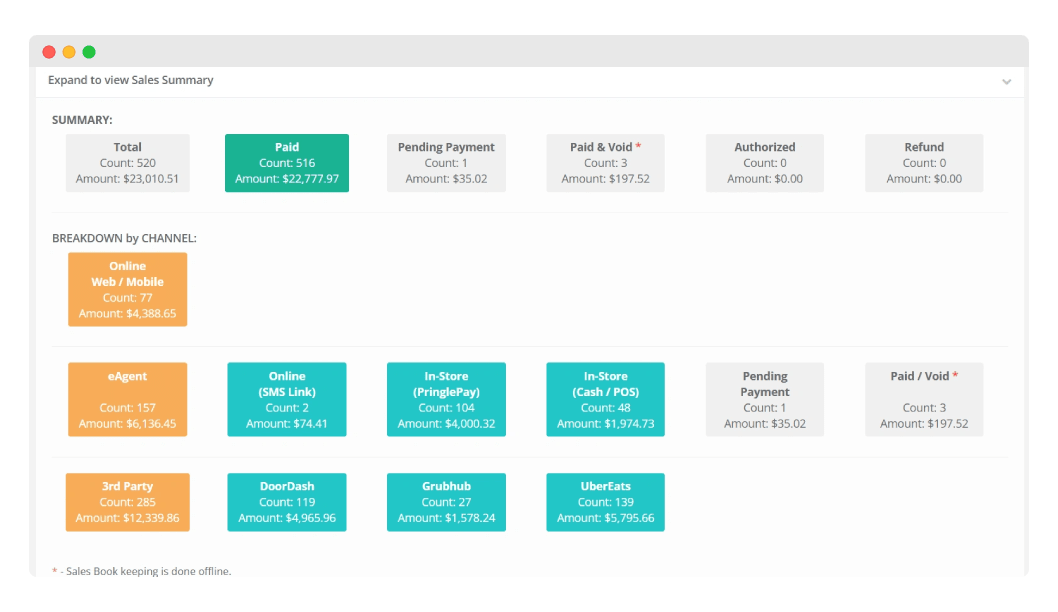Select the In-Store (Cash / POS) tile
1058x612 pixels.
[x=605, y=399]
